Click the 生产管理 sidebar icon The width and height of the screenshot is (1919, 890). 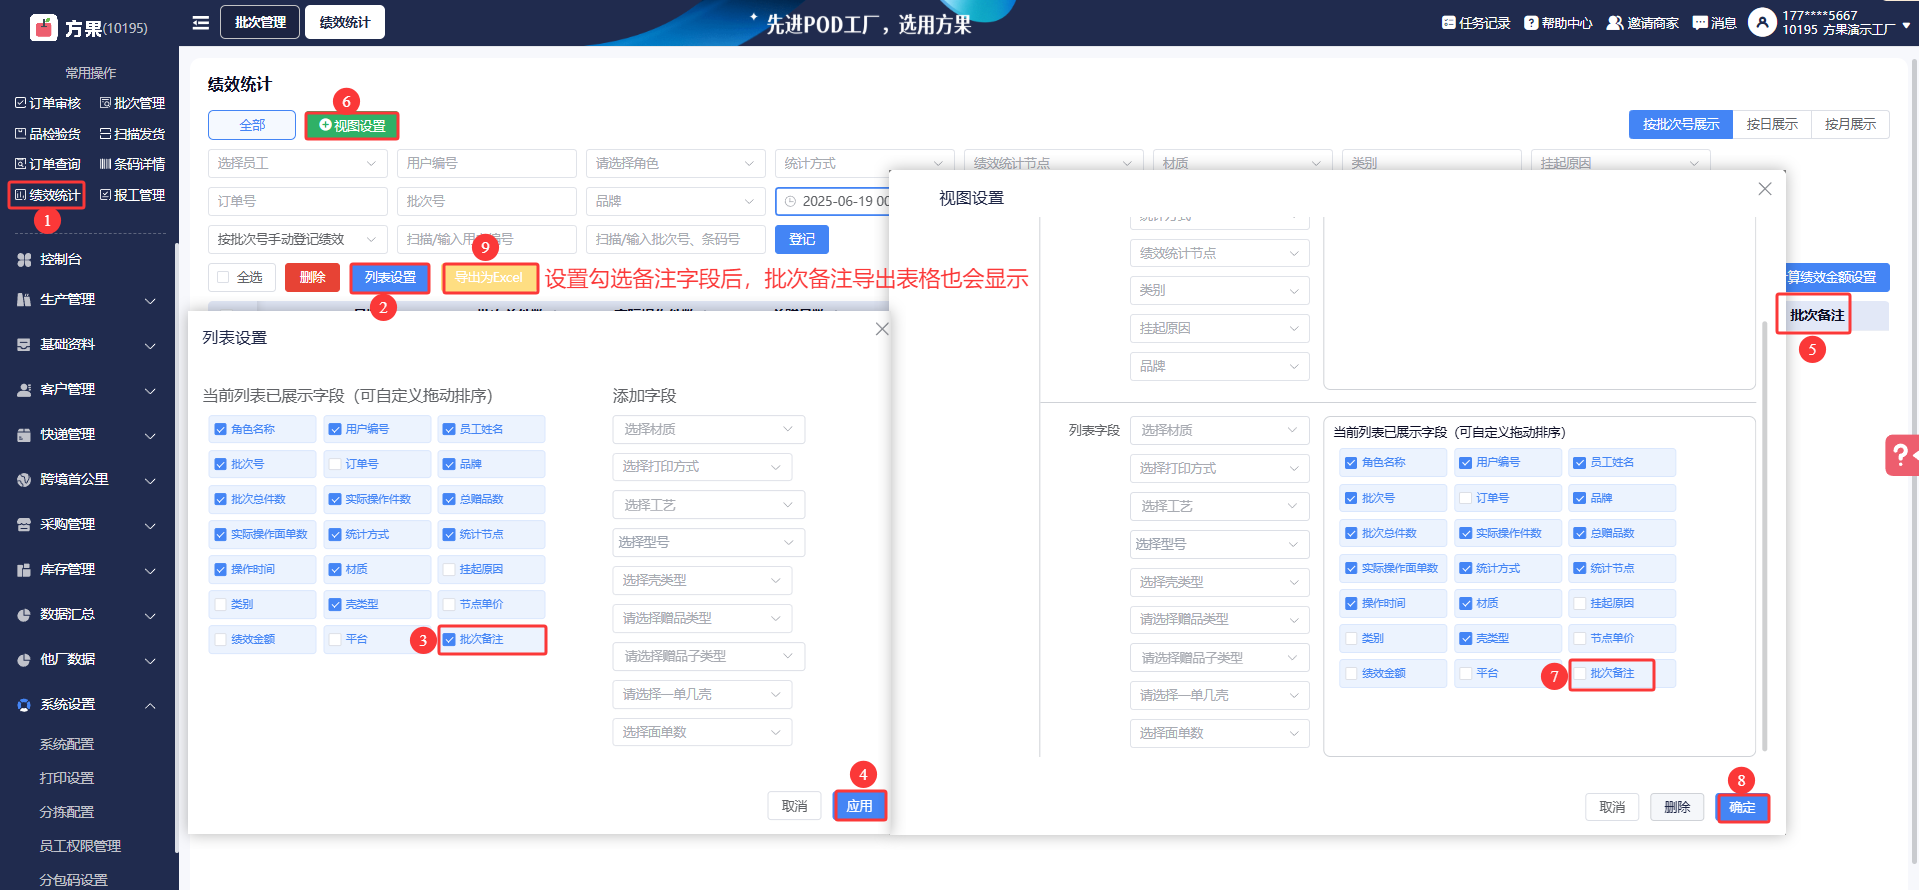pos(24,299)
